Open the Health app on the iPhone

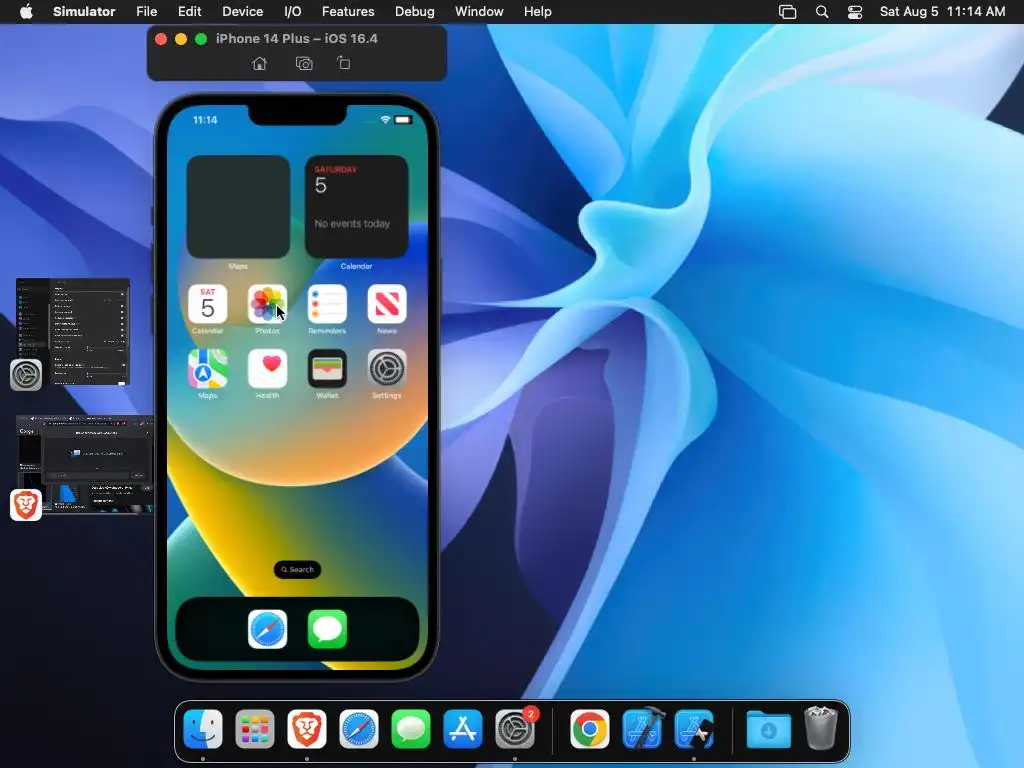[267, 369]
